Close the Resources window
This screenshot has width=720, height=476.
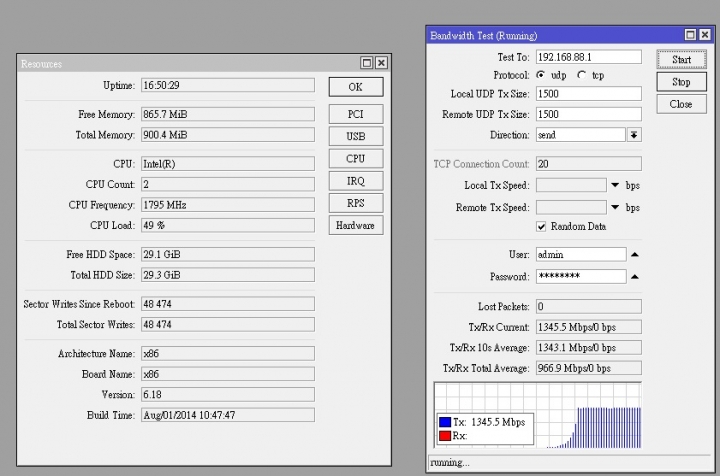coord(381,63)
